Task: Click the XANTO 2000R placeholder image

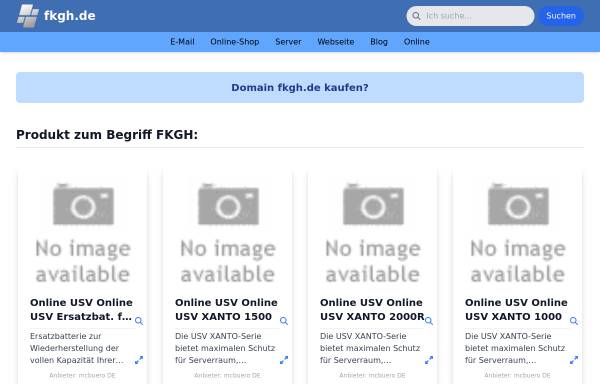Action: pyautogui.click(x=373, y=233)
